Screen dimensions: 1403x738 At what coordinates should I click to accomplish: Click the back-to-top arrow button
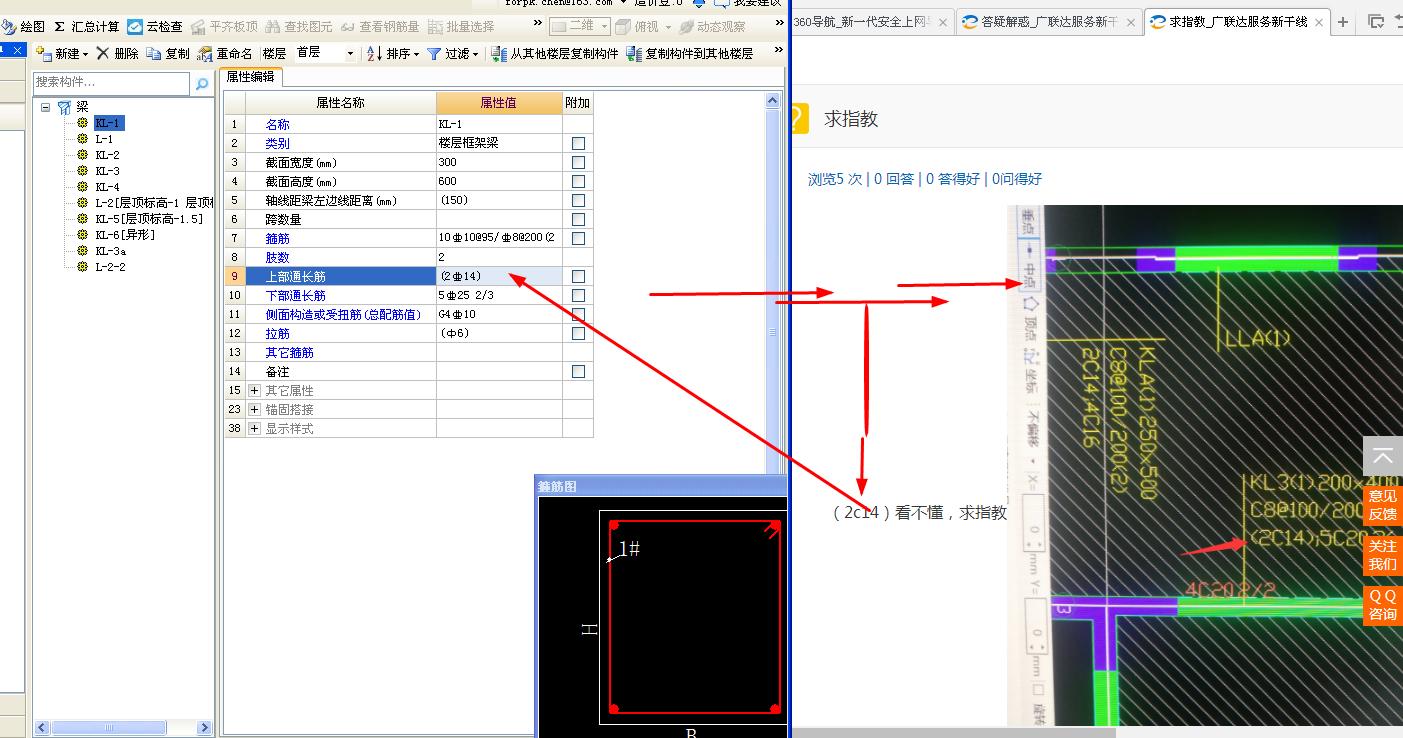pyautogui.click(x=1383, y=456)
